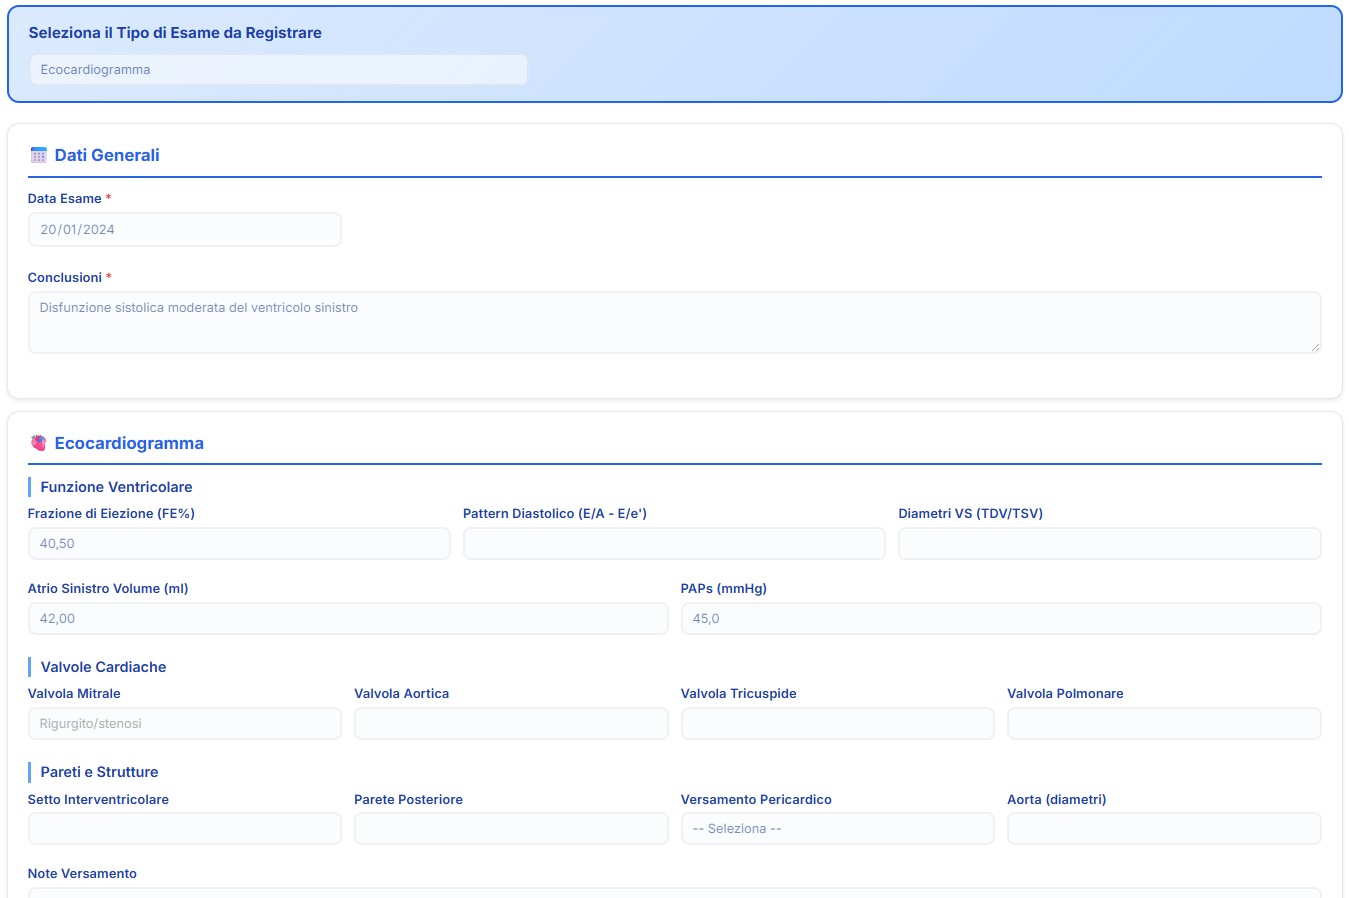Click the heart icon beside Ecocardiogramma heading
1349x898 pixels.
point(39,443)
